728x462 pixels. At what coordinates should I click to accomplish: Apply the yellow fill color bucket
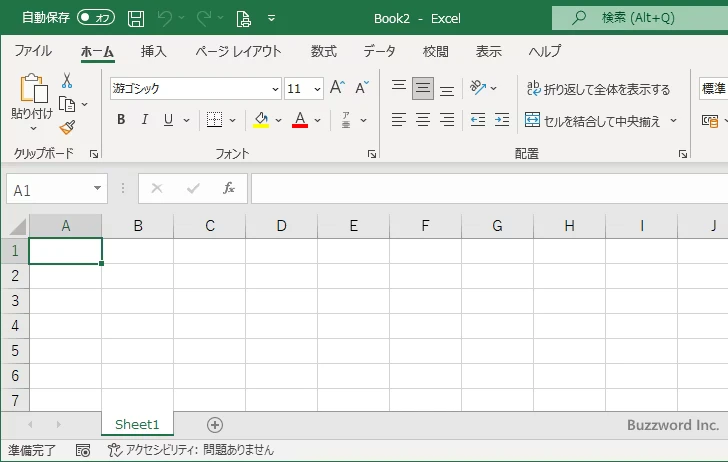(261, 120)
